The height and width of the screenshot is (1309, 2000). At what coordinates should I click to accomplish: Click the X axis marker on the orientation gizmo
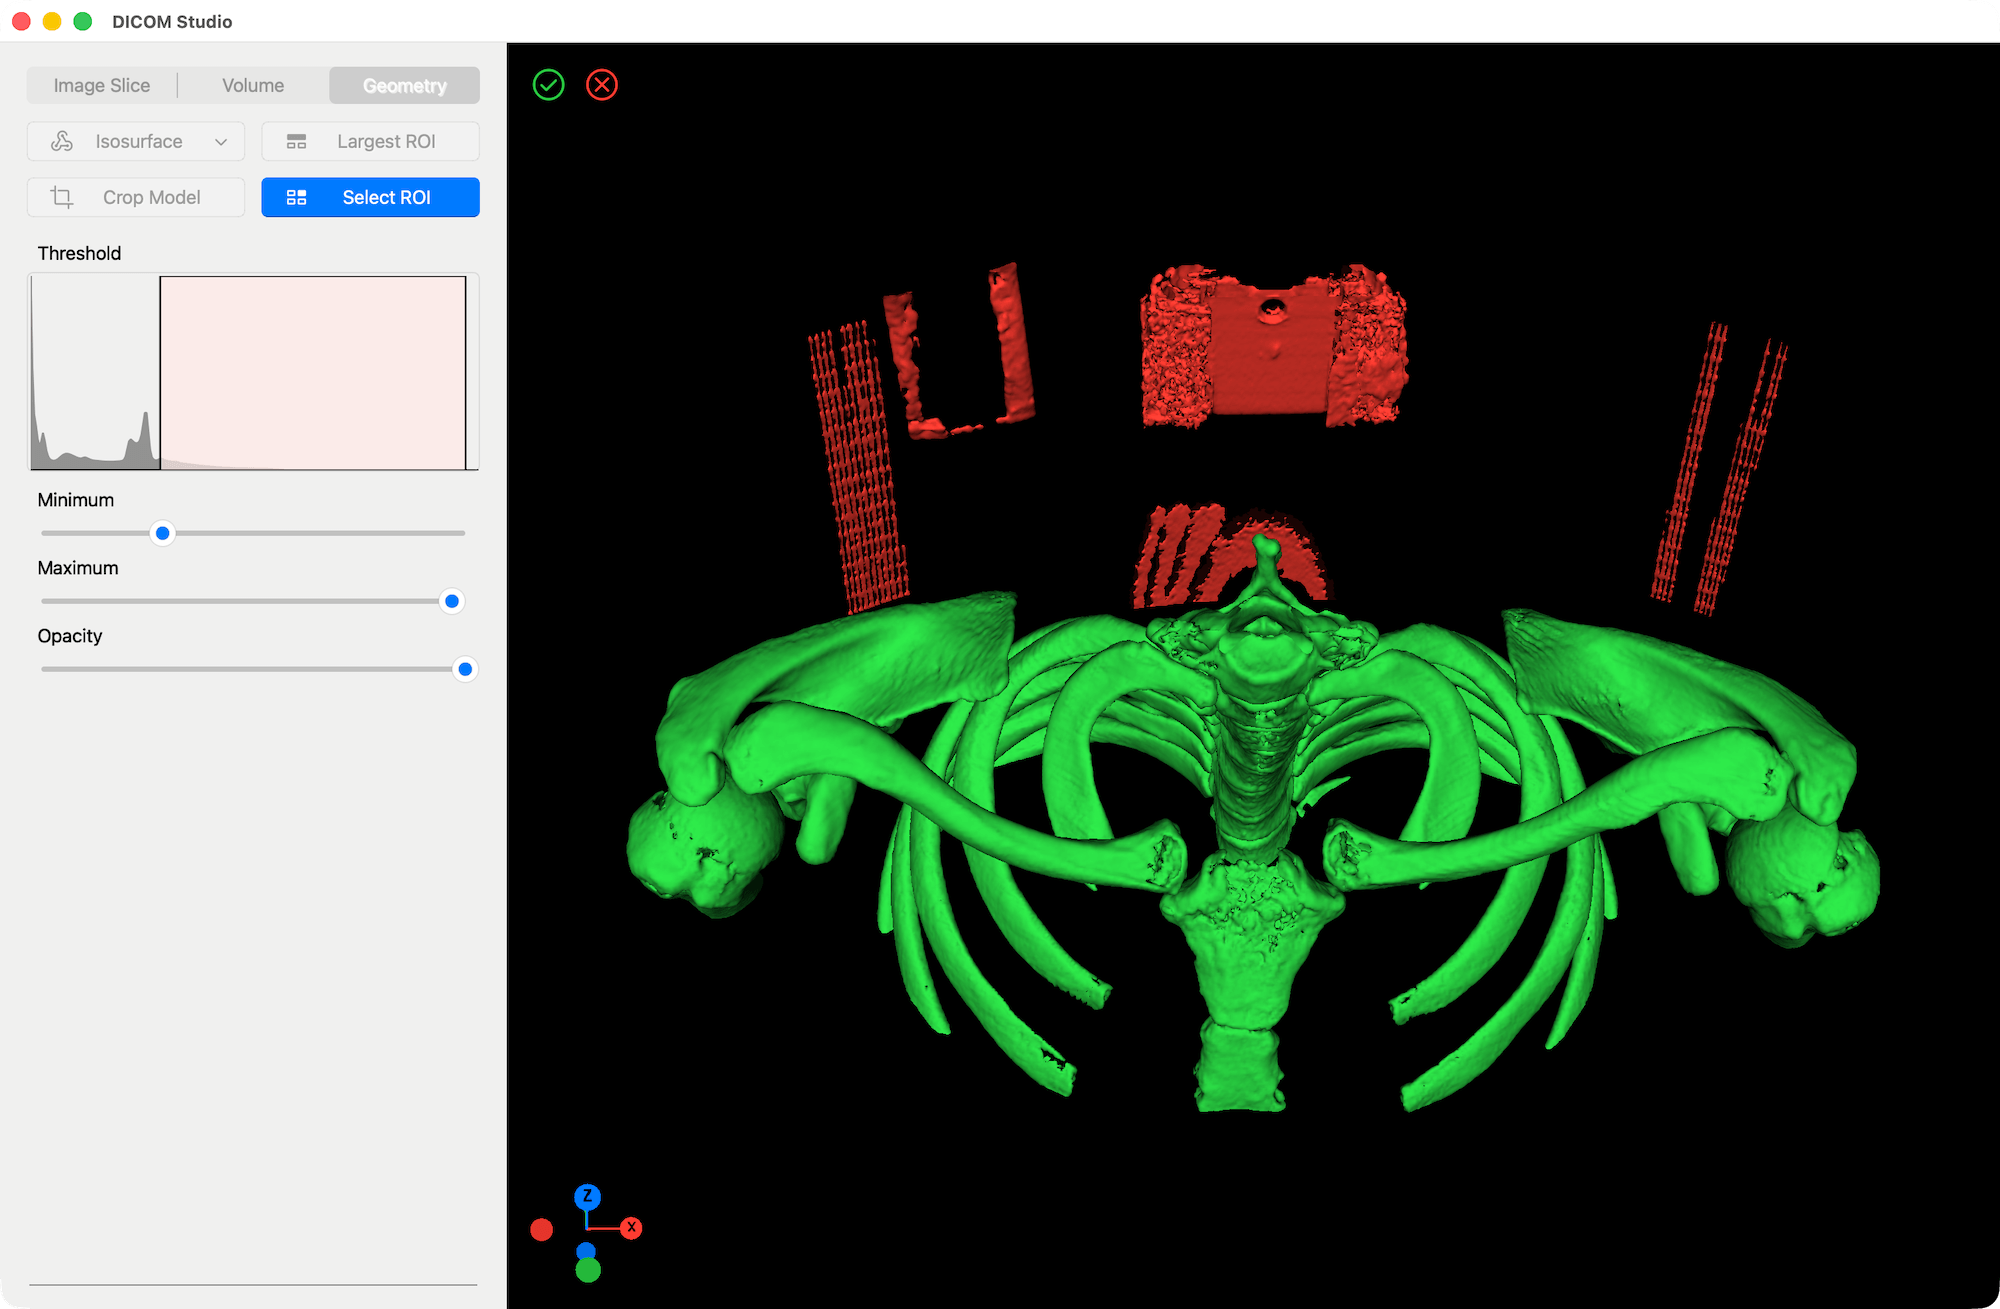coord(632,1228)
